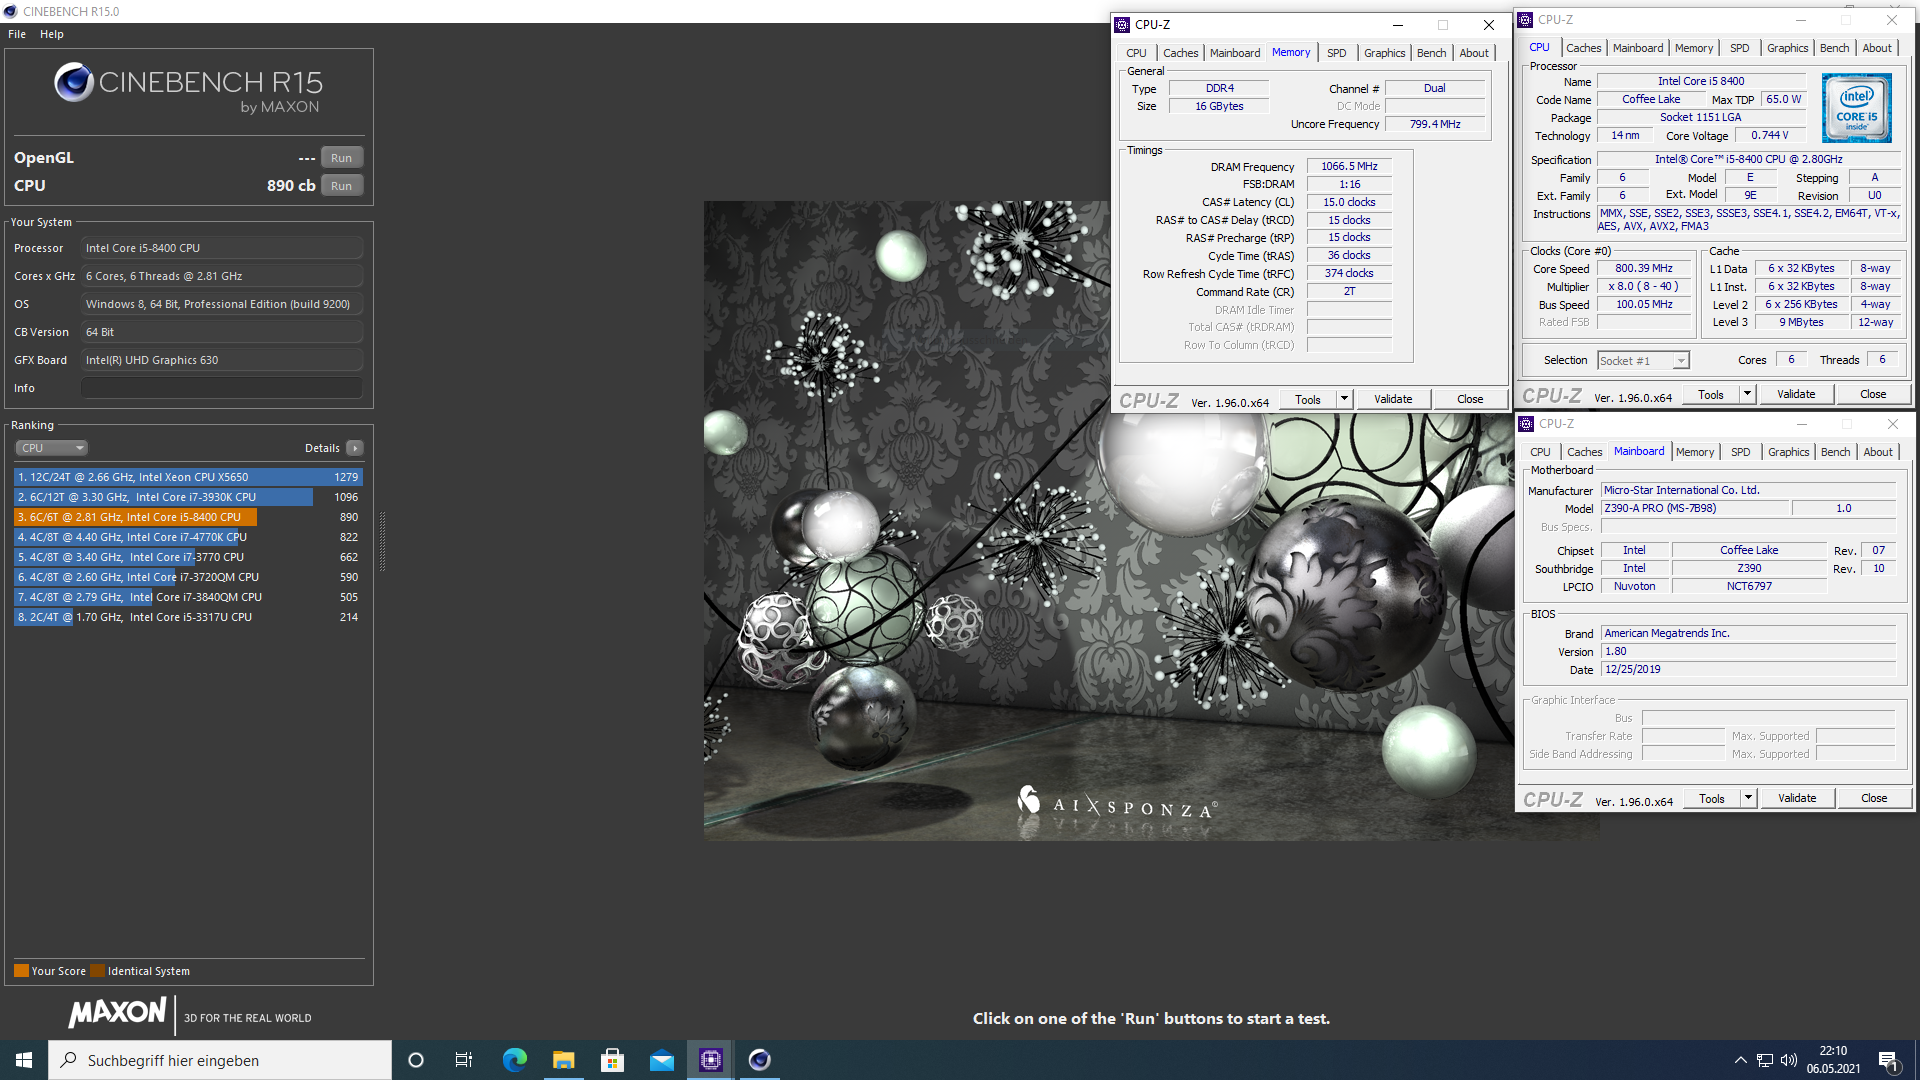
Task: Click the GFX Board field UHD Graphics 630
Action: (x=222, y=360)
